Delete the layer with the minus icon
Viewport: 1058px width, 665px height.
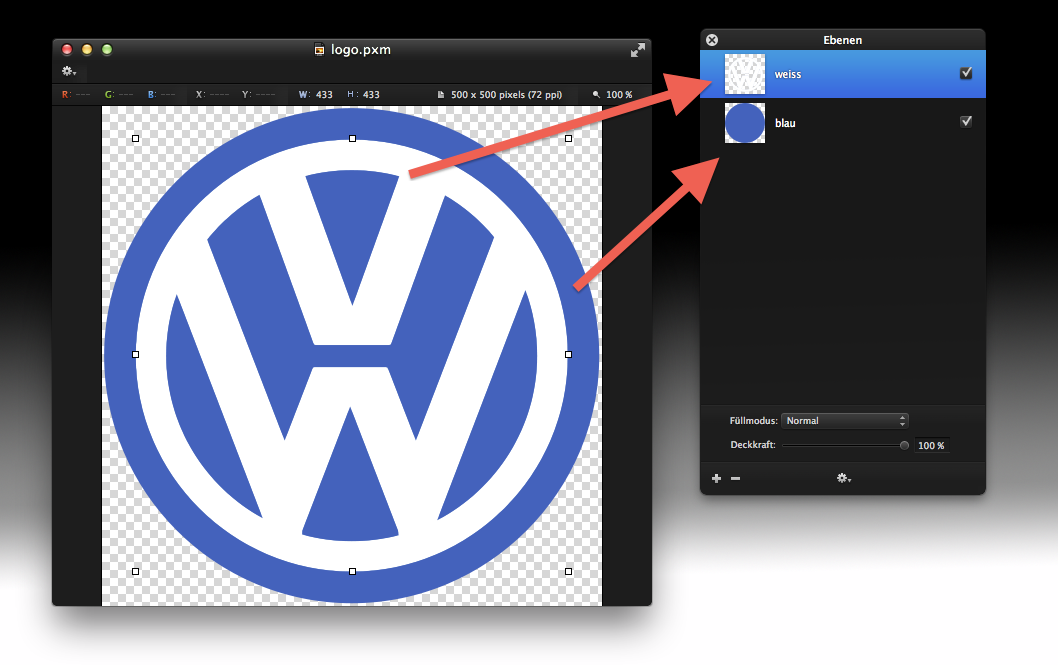735,478
